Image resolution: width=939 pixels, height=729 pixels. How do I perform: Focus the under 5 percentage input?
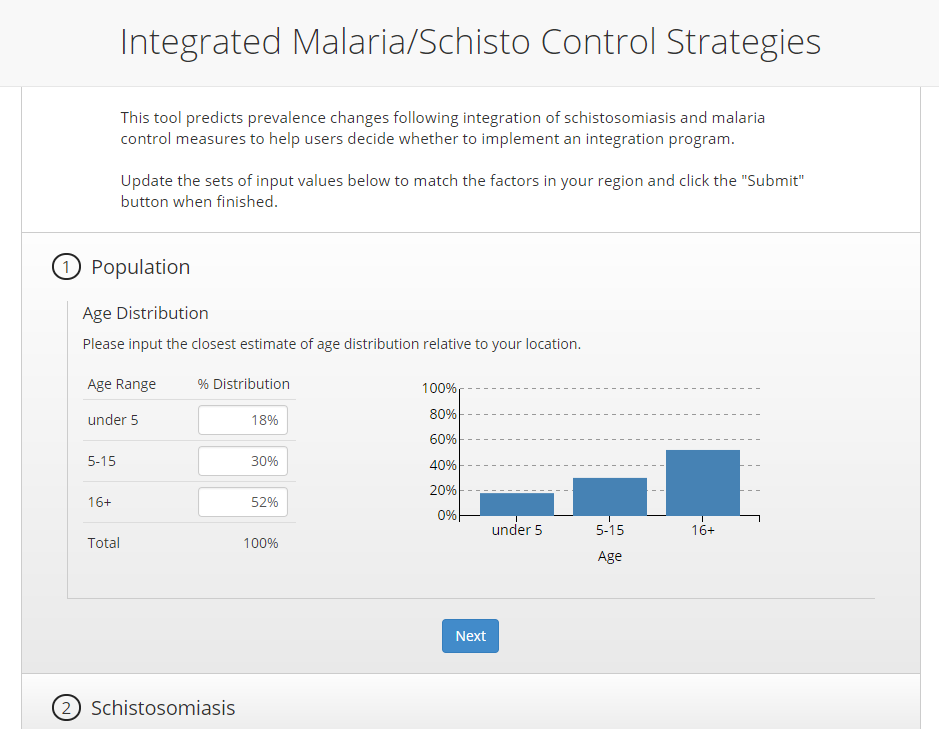pos(243,420)
